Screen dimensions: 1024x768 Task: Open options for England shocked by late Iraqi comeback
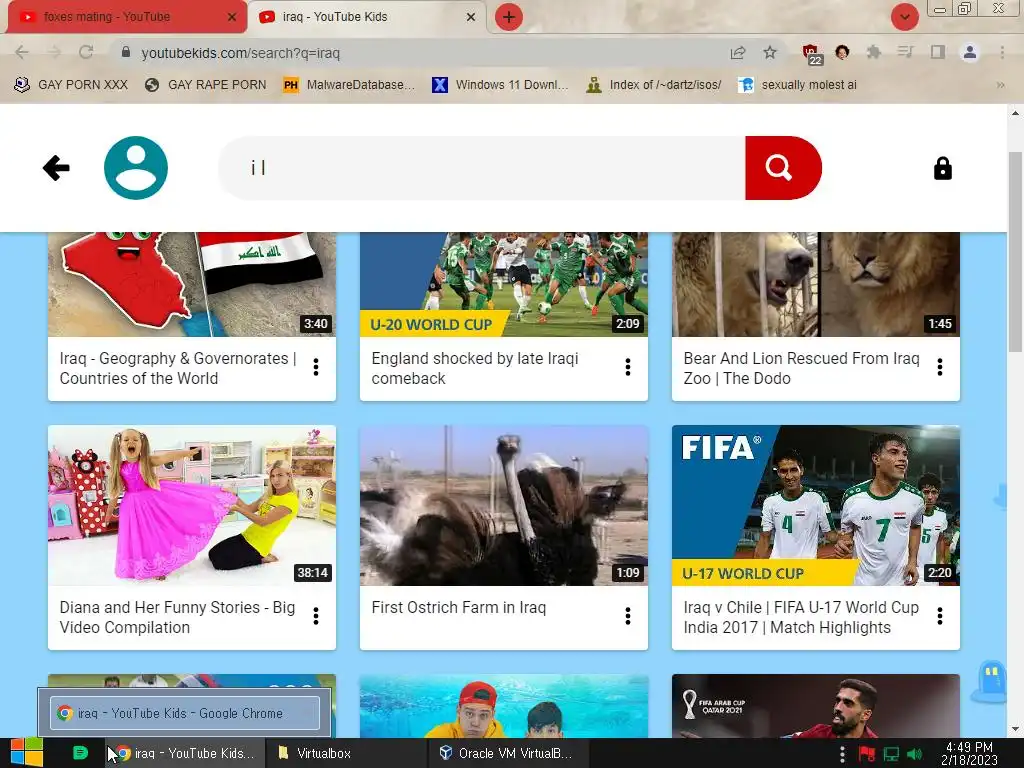(x=628, y=367)
